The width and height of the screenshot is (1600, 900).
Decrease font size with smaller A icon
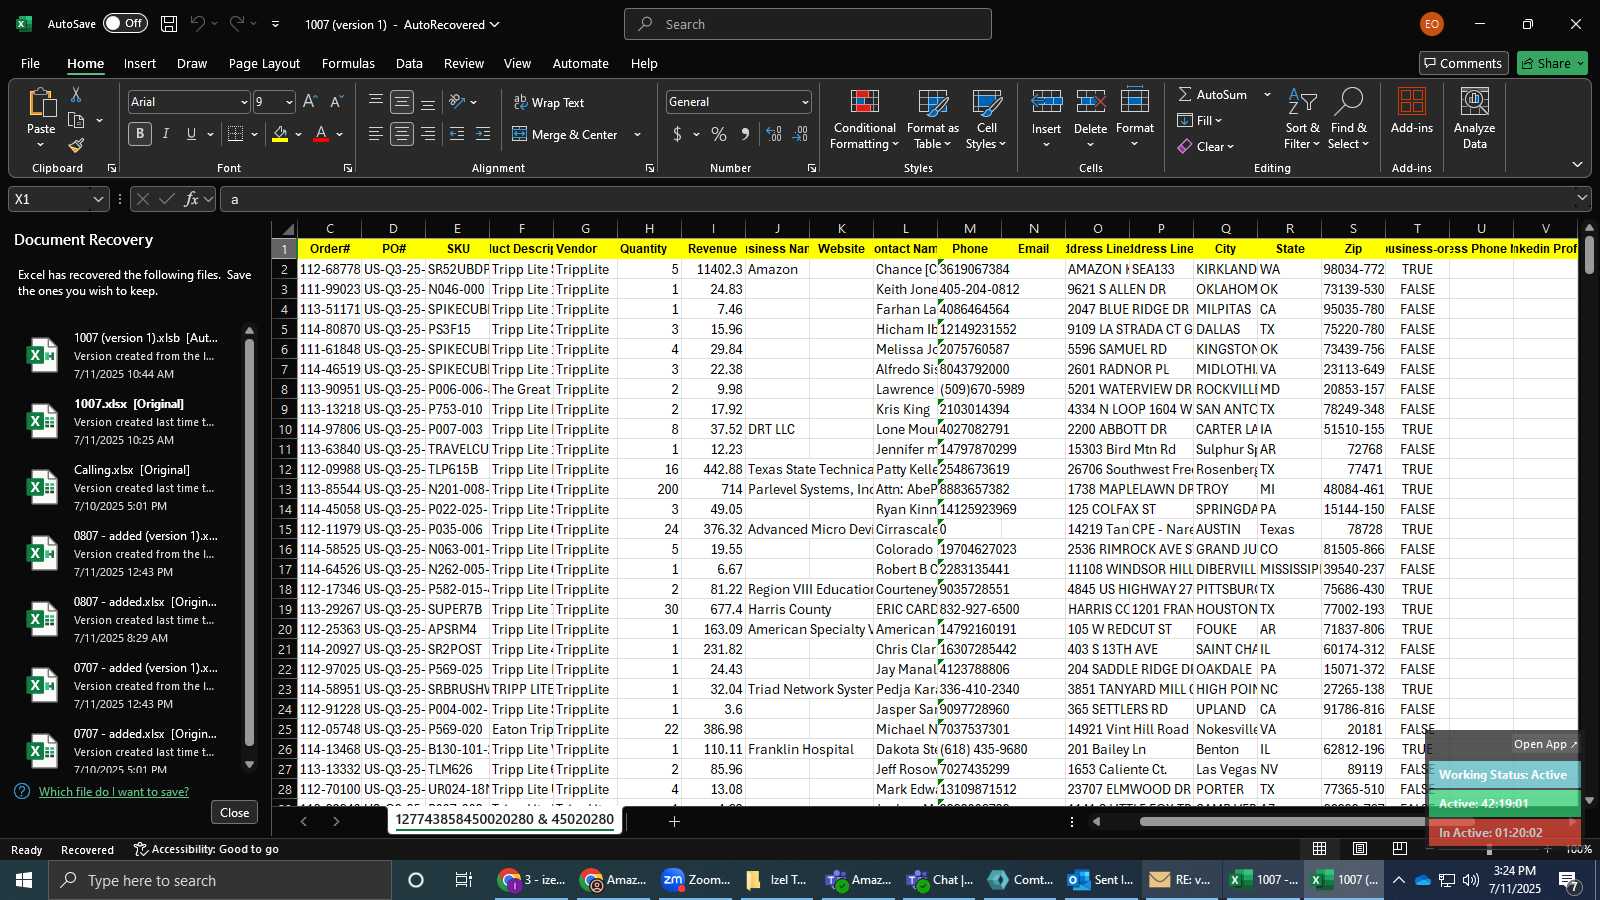coord(336,102)
